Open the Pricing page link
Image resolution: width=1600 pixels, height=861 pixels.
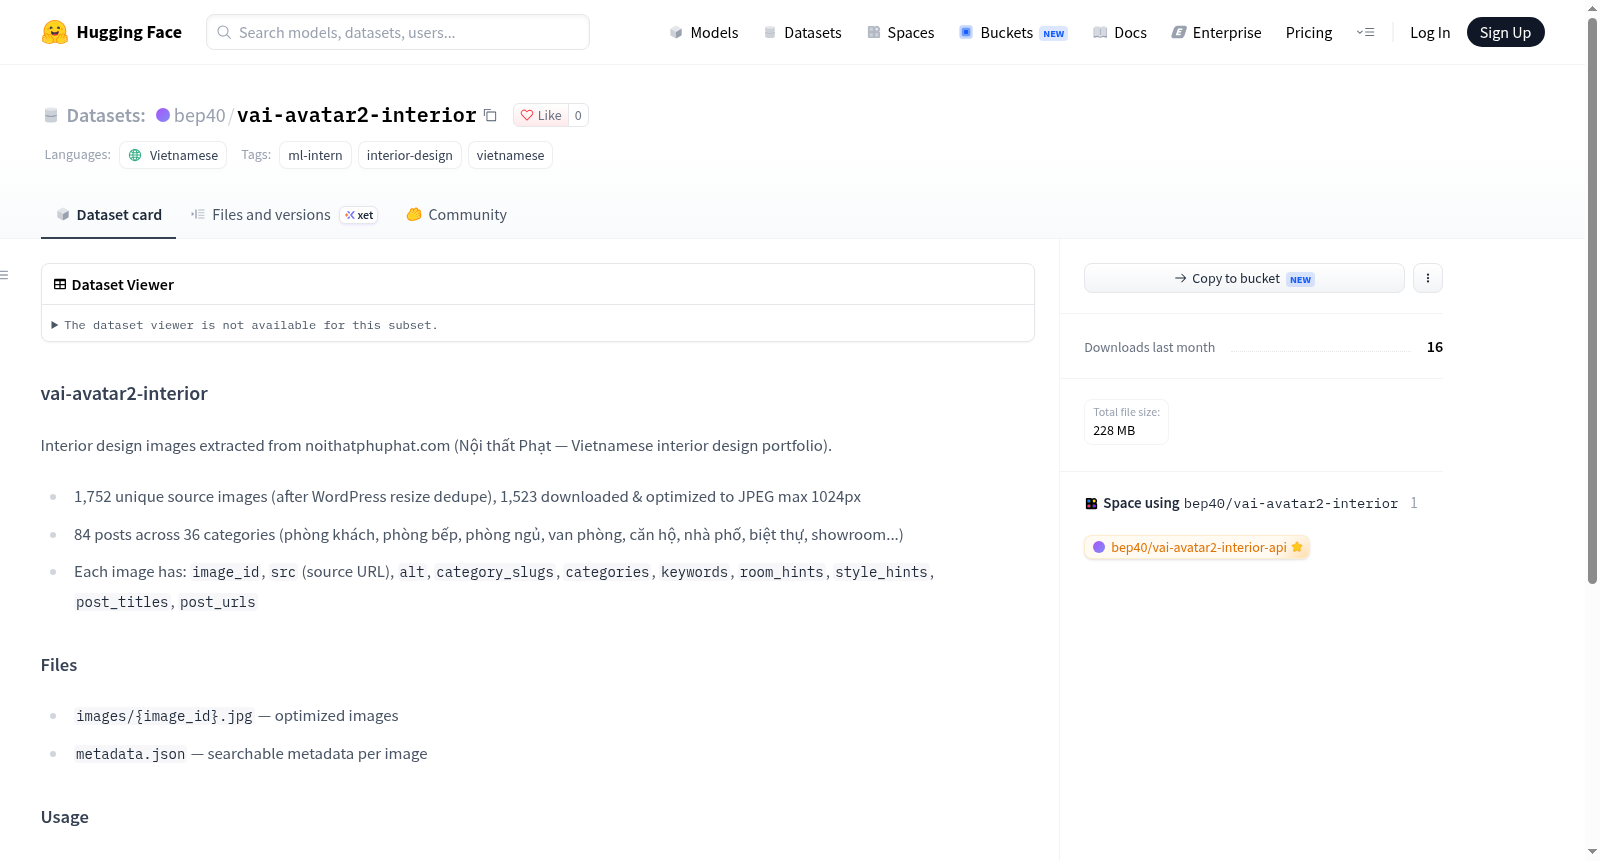1309,32
